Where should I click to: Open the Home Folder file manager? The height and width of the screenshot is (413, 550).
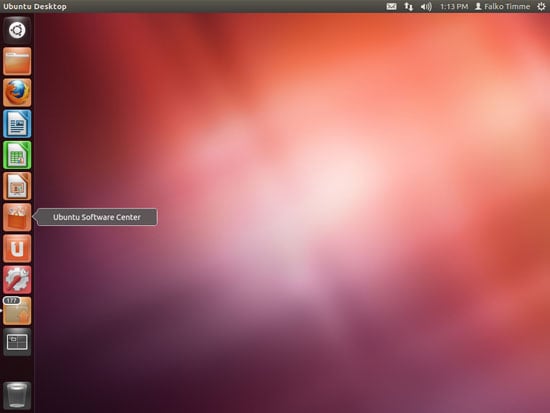[17, 61]
